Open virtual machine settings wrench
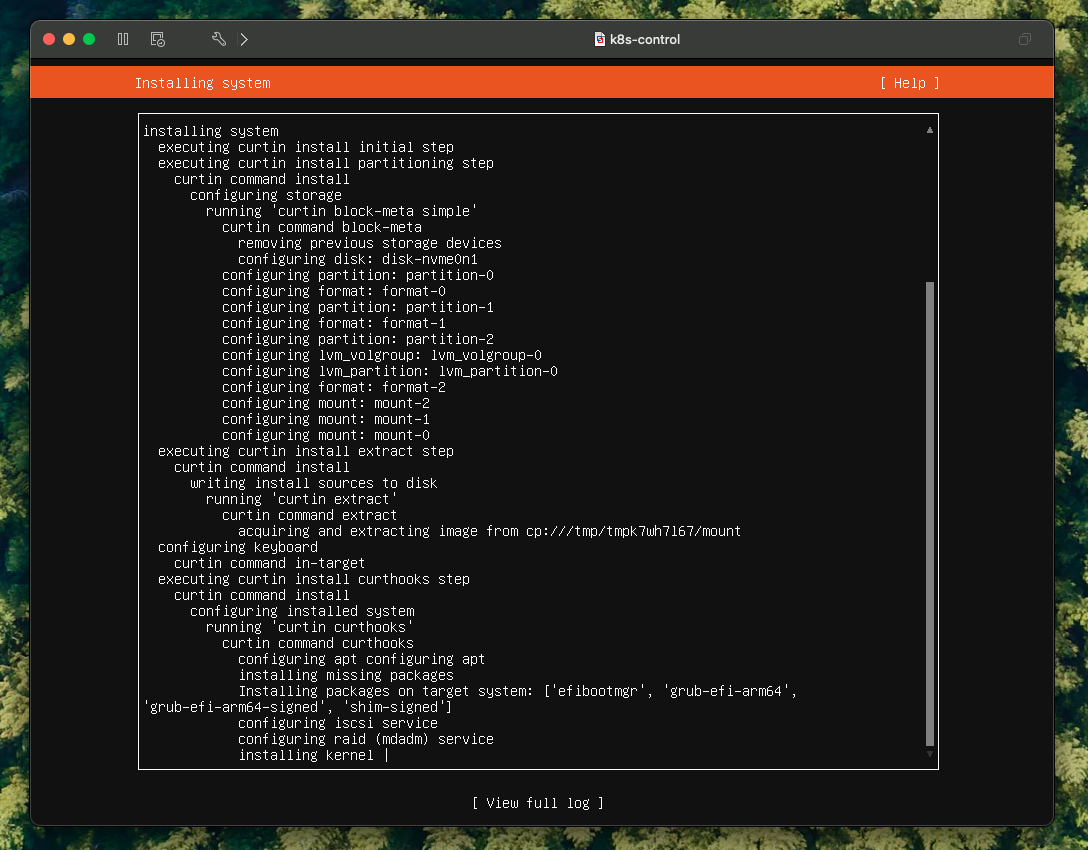This screenshot has width=1088, height=850. pyautogui.click(x=219, y=39)
